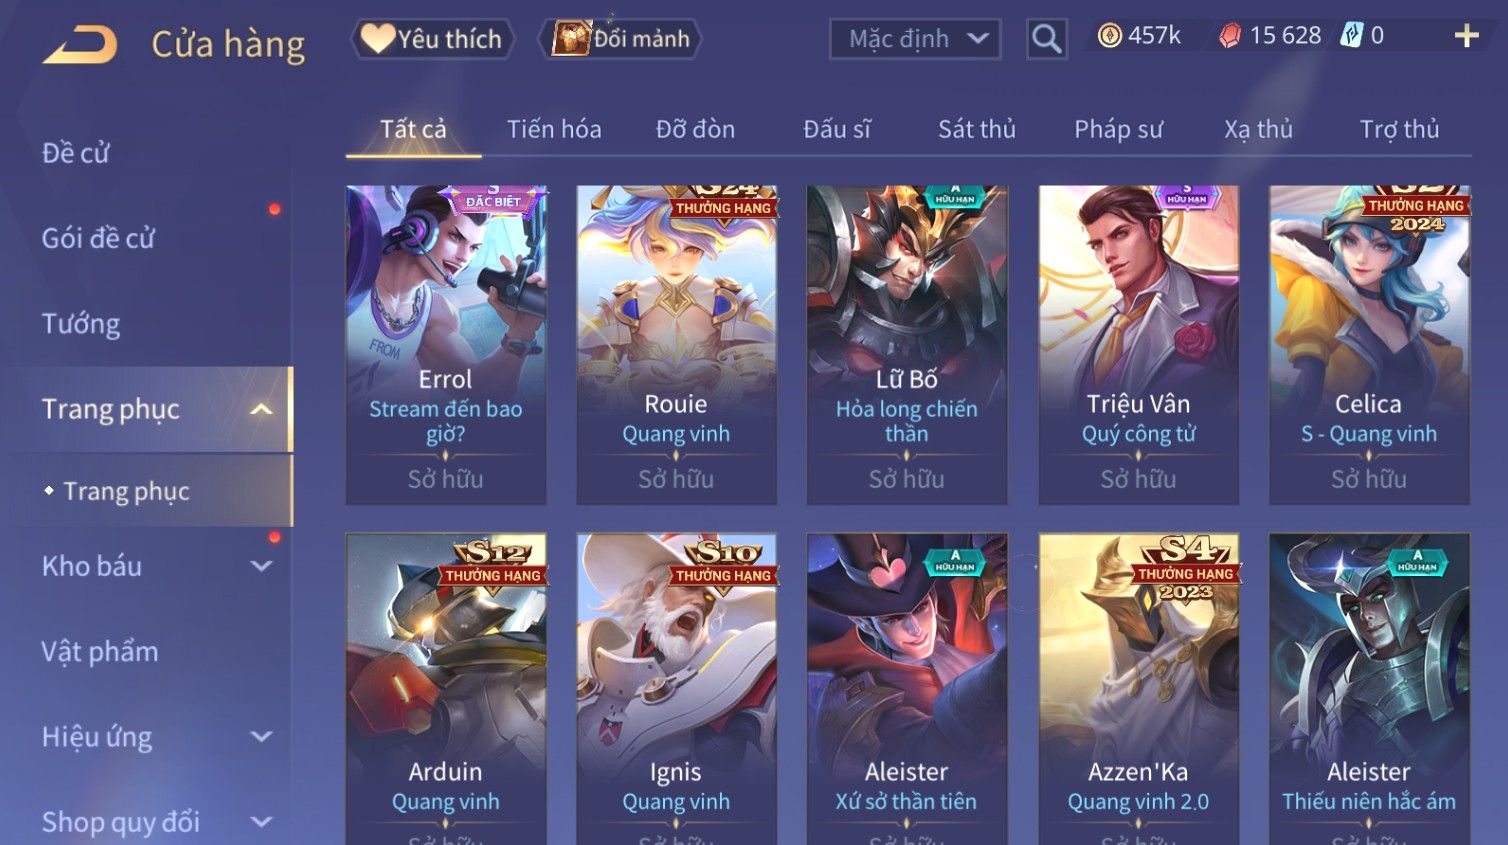Viewport: 1508px width, 845px height.
Task: Select the Lữ Bố Hỏa long chiến thần skin
Action: point(907,345)
